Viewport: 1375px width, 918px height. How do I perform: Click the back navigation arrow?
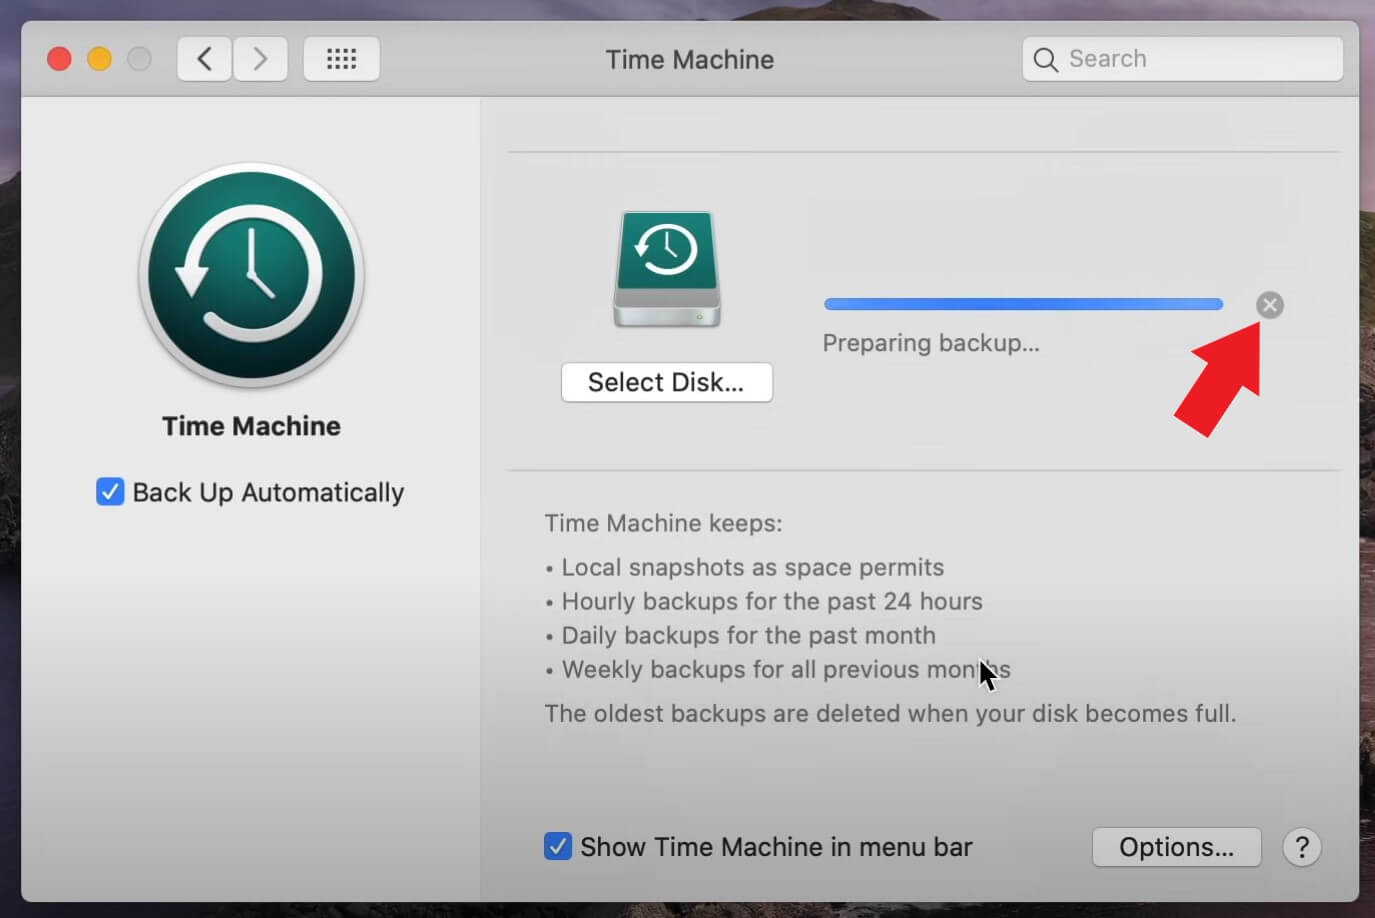click(204, 58)
